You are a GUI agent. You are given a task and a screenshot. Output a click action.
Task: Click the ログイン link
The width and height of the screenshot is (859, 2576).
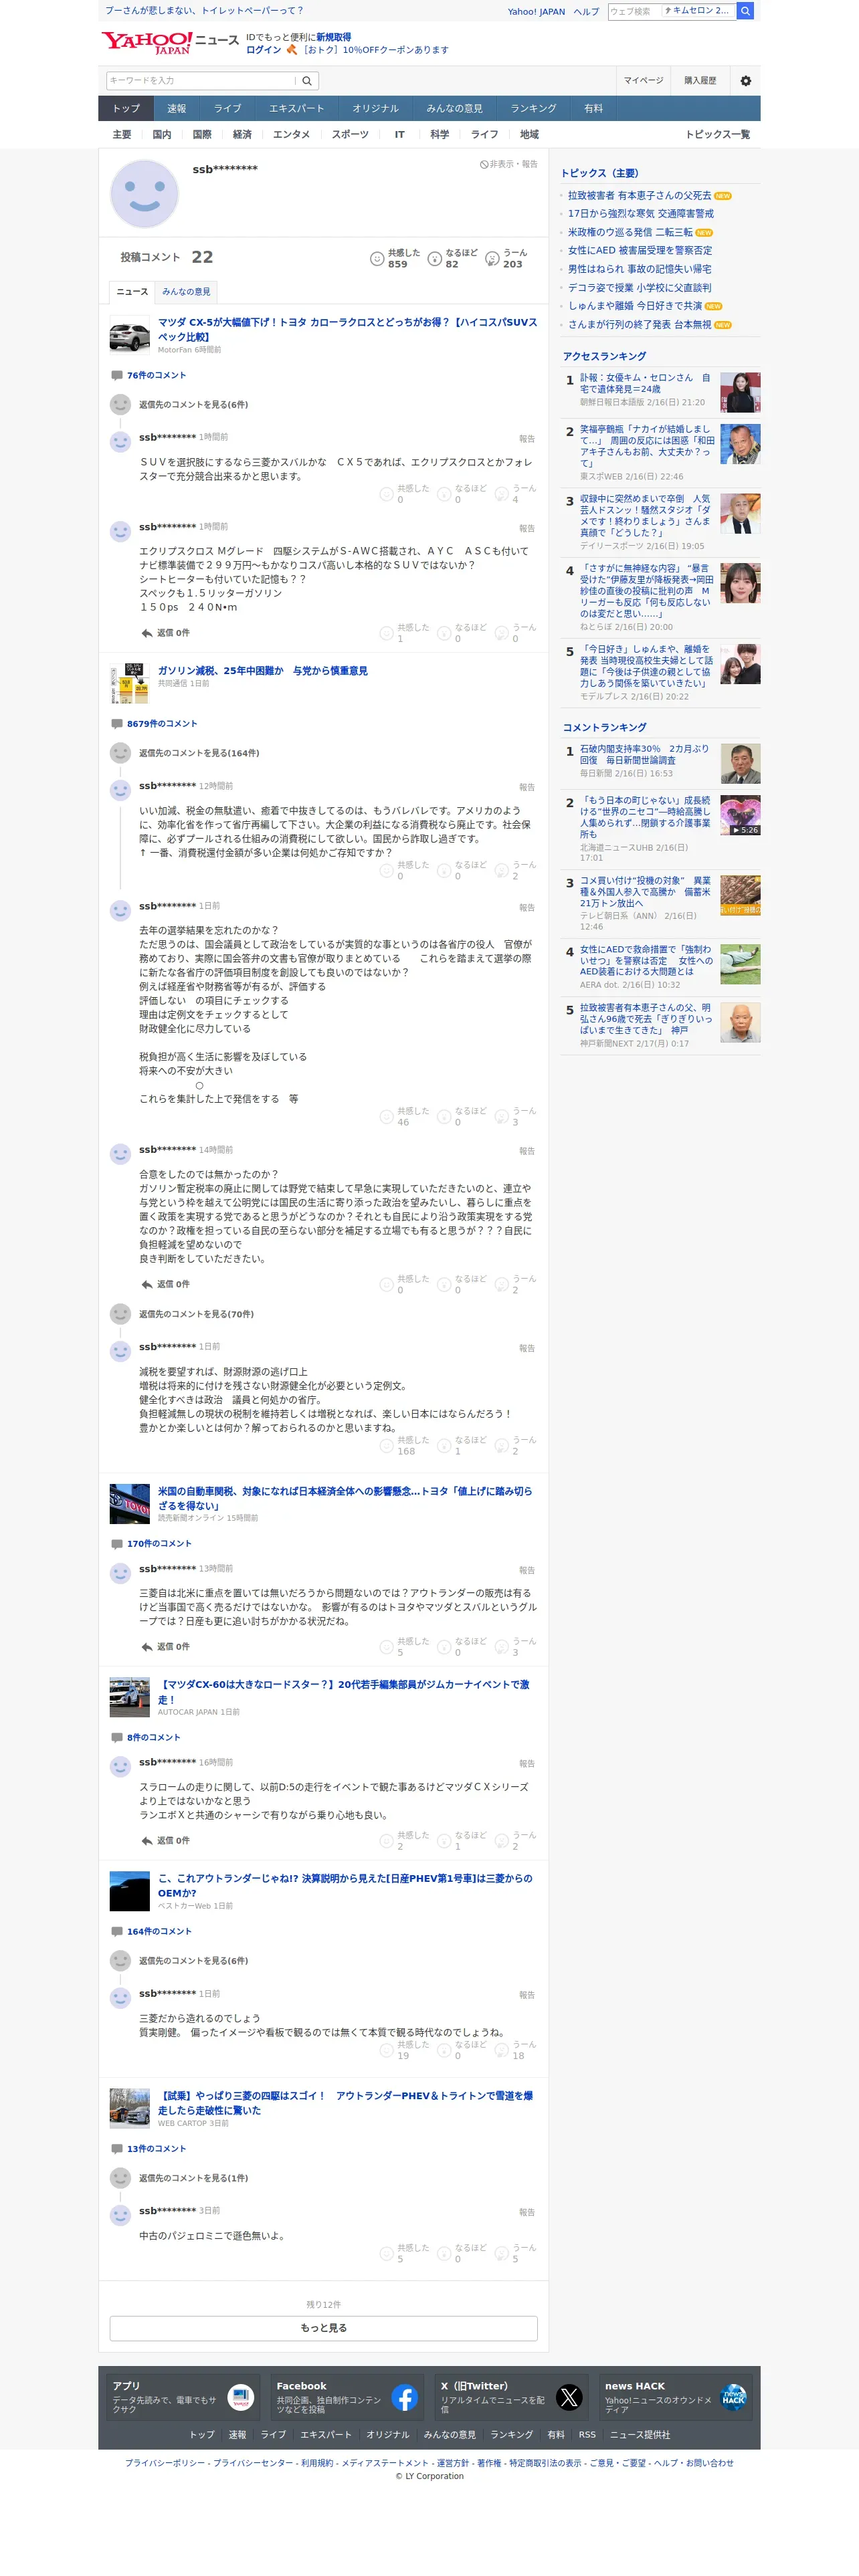click(263, 50)
